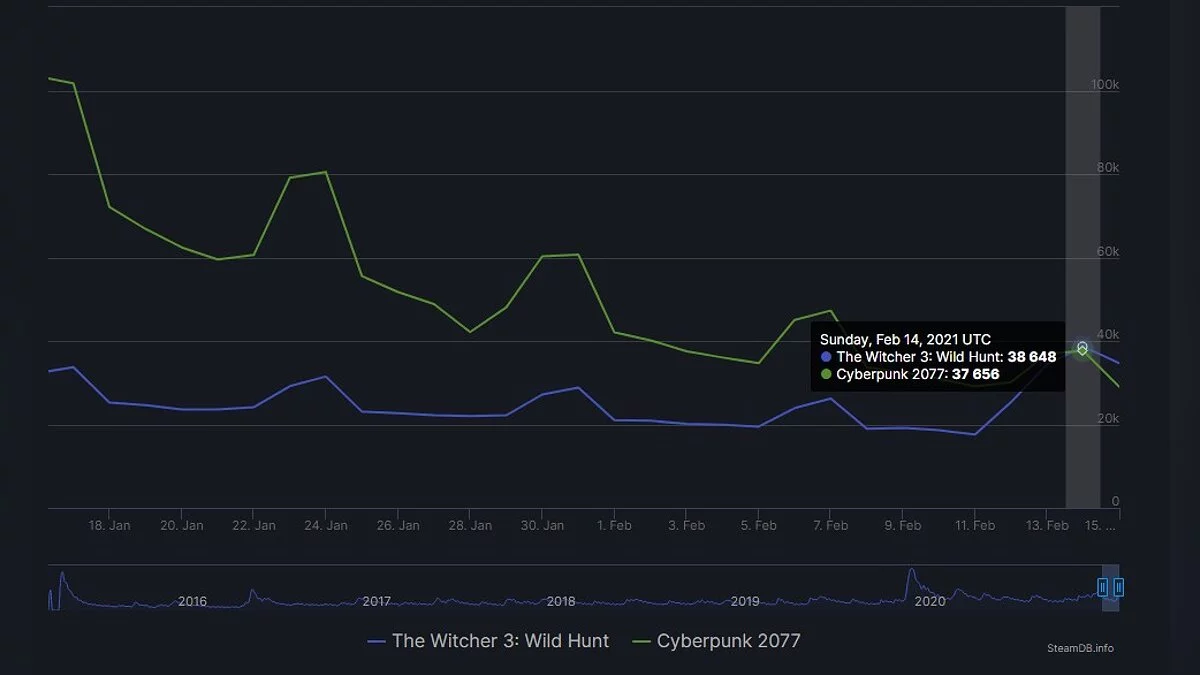This screenshot has height=675, width=1200.
Task: Click the tooltip date header Sunday, Feb 14
Action: click(905, 340)
